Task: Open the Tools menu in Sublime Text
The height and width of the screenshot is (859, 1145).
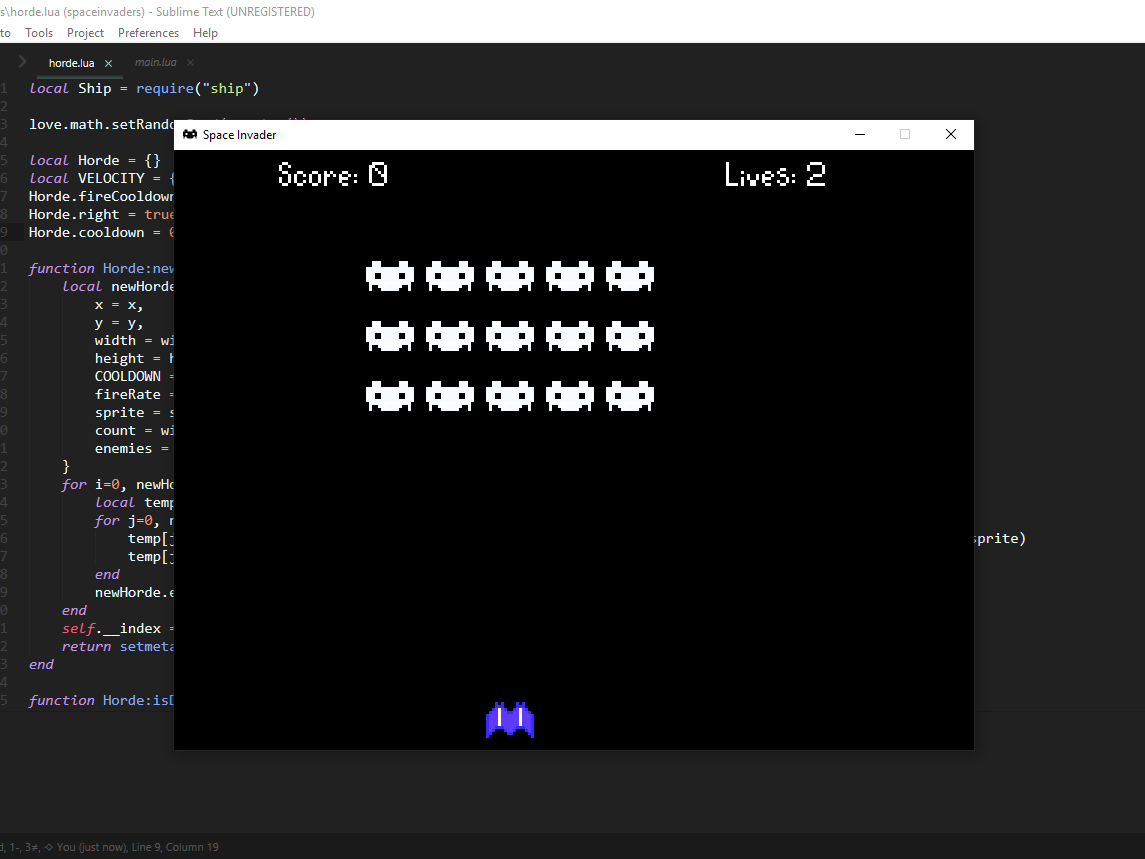Action: (39, 33)
